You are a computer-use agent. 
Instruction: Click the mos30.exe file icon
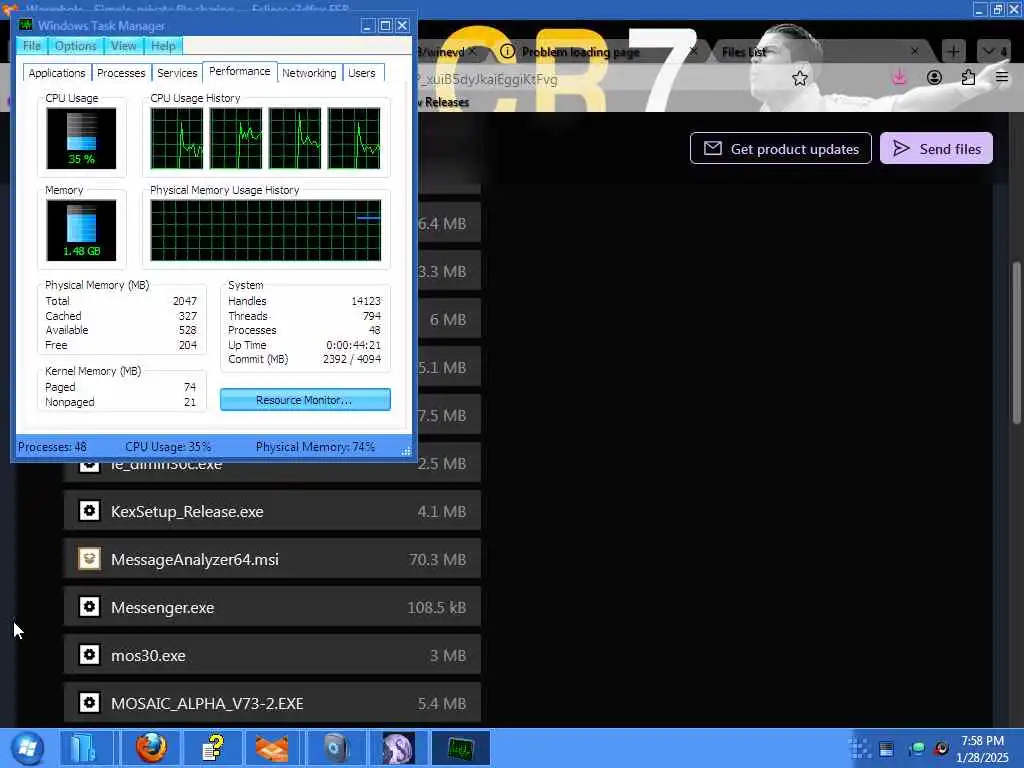pos(89,655)
